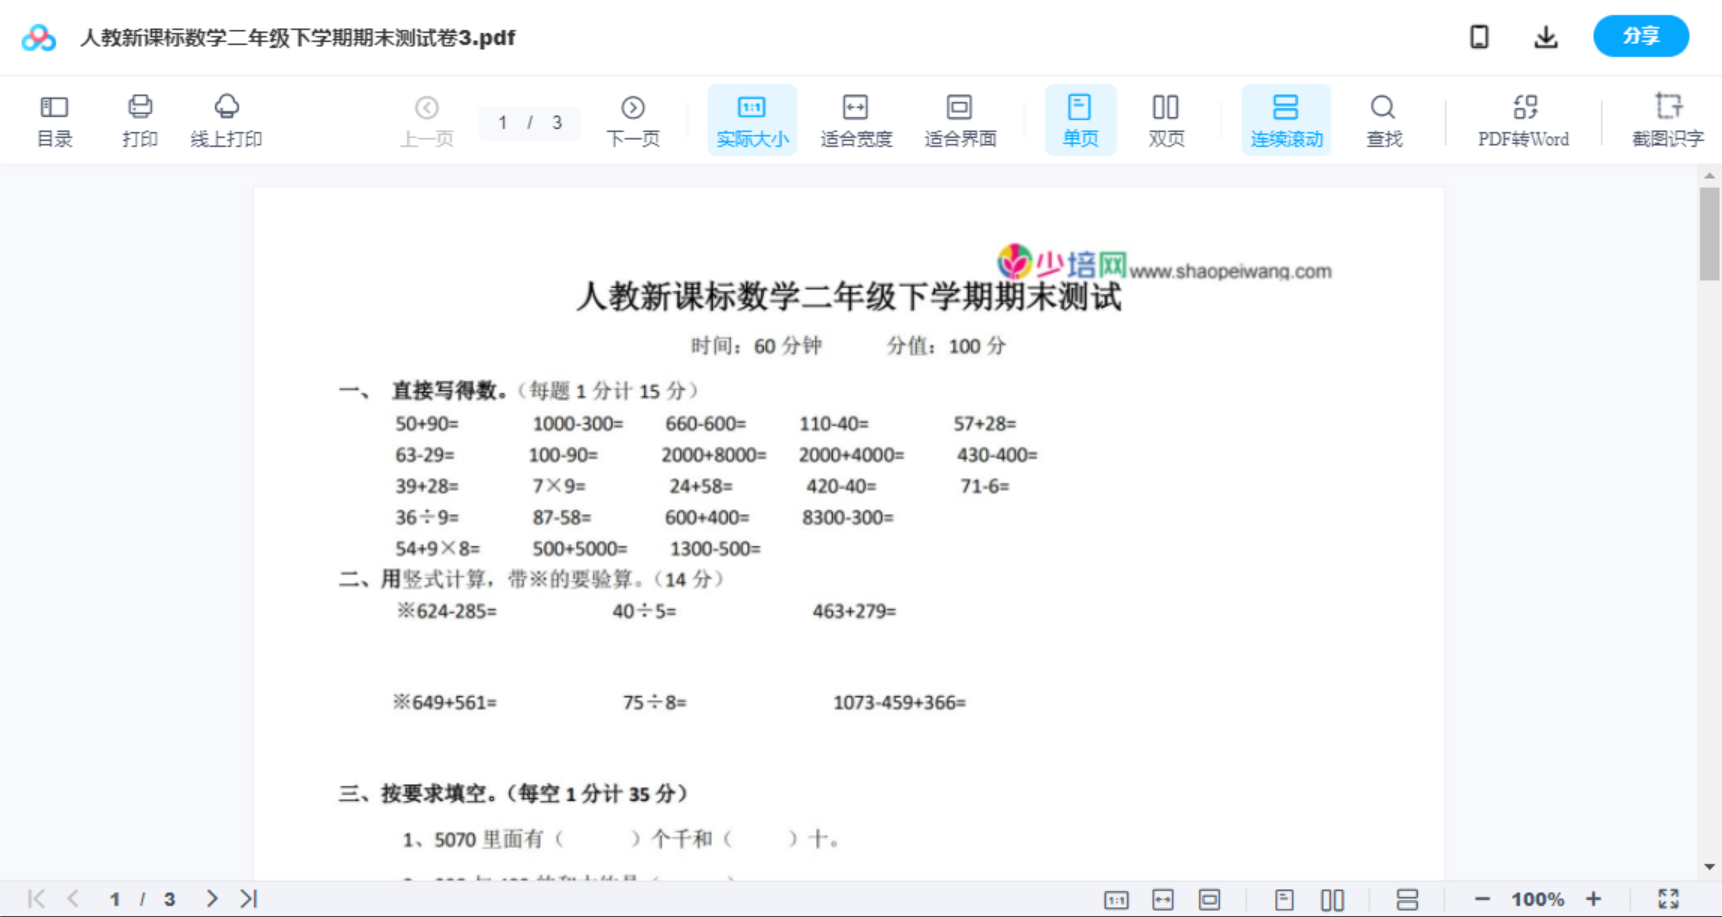Click the 打印 print icon
The width and height of the screenshot is (1722, 917).
139,119
